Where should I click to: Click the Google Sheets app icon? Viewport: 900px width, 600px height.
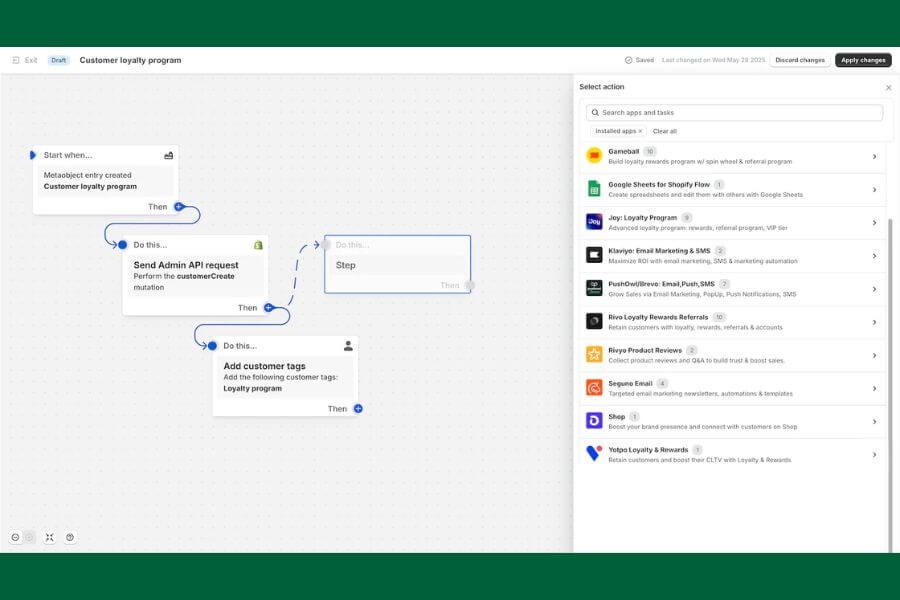coord(594,189)
